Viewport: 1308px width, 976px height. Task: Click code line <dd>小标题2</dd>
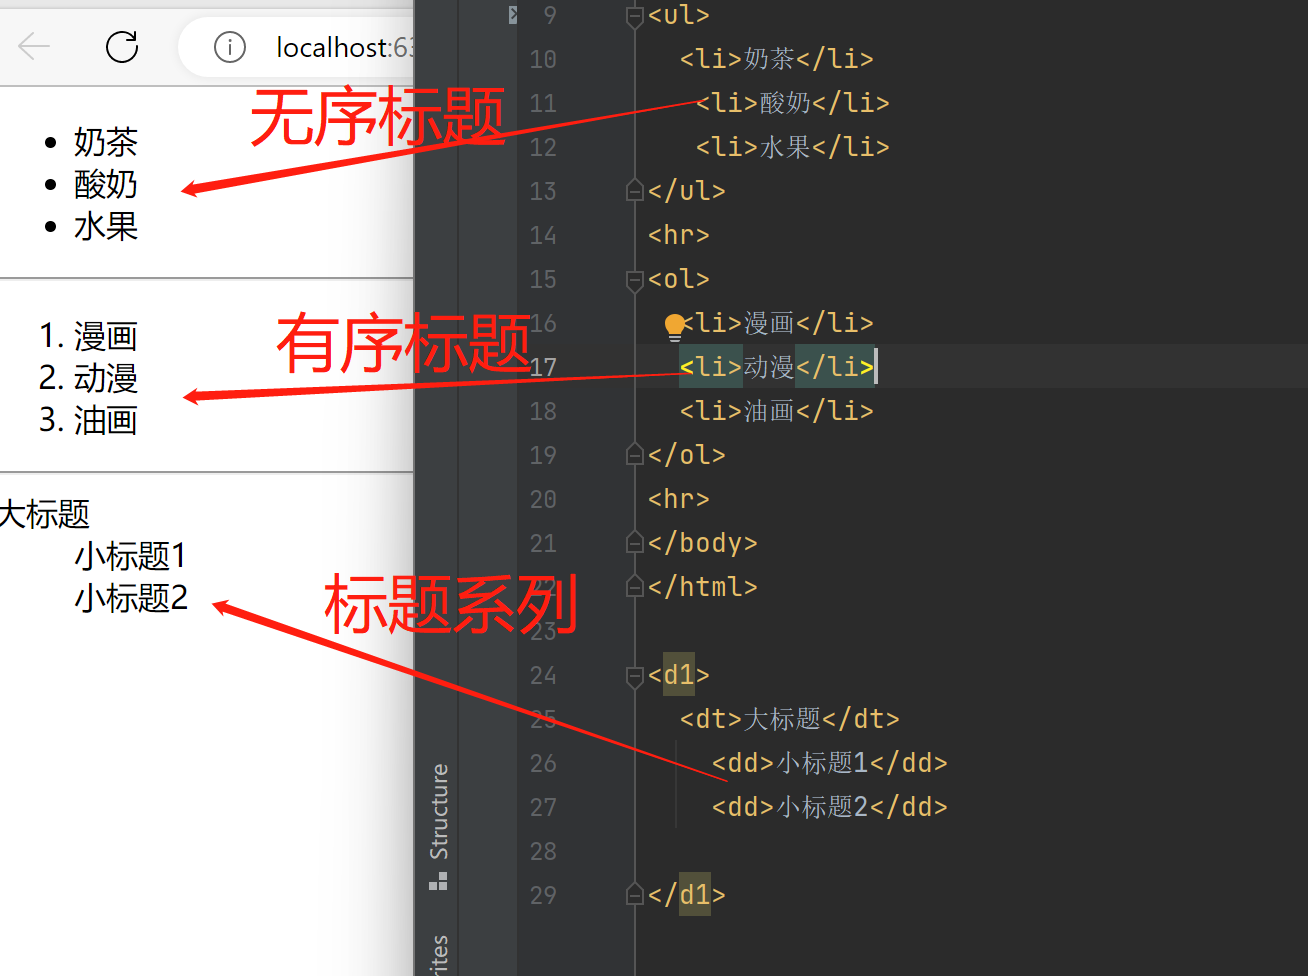830,807
